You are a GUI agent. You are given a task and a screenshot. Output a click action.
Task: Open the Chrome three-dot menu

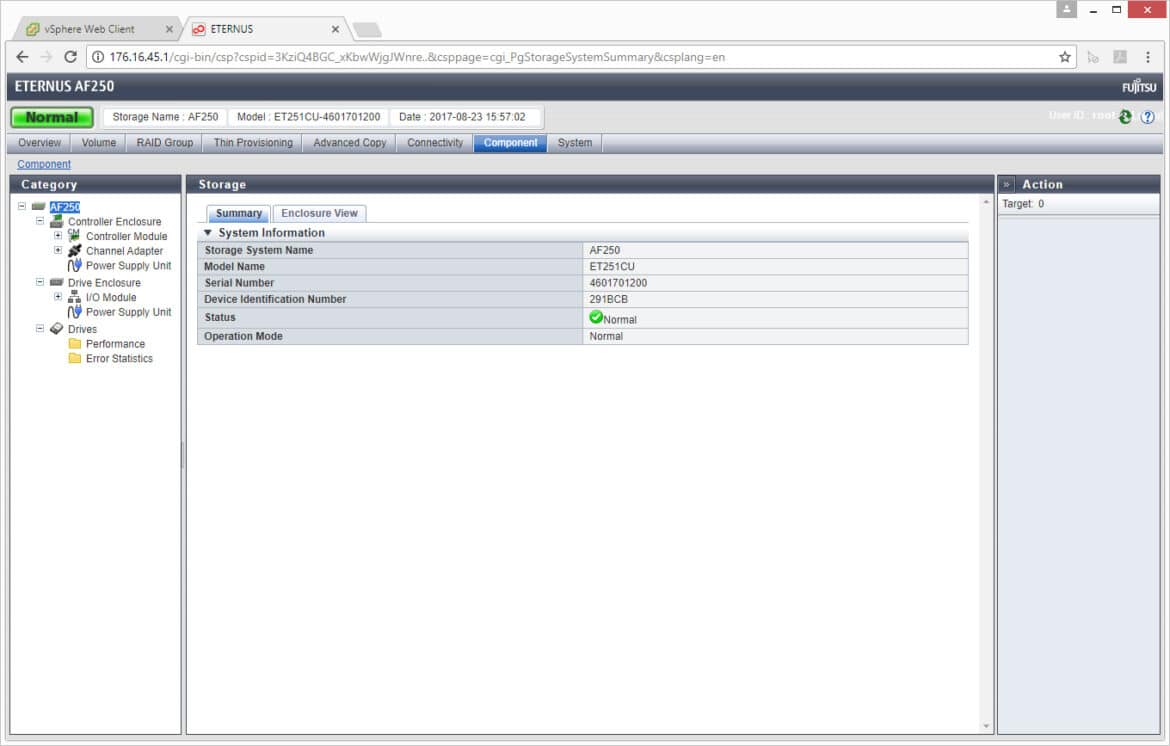[x=1148, y=57]
